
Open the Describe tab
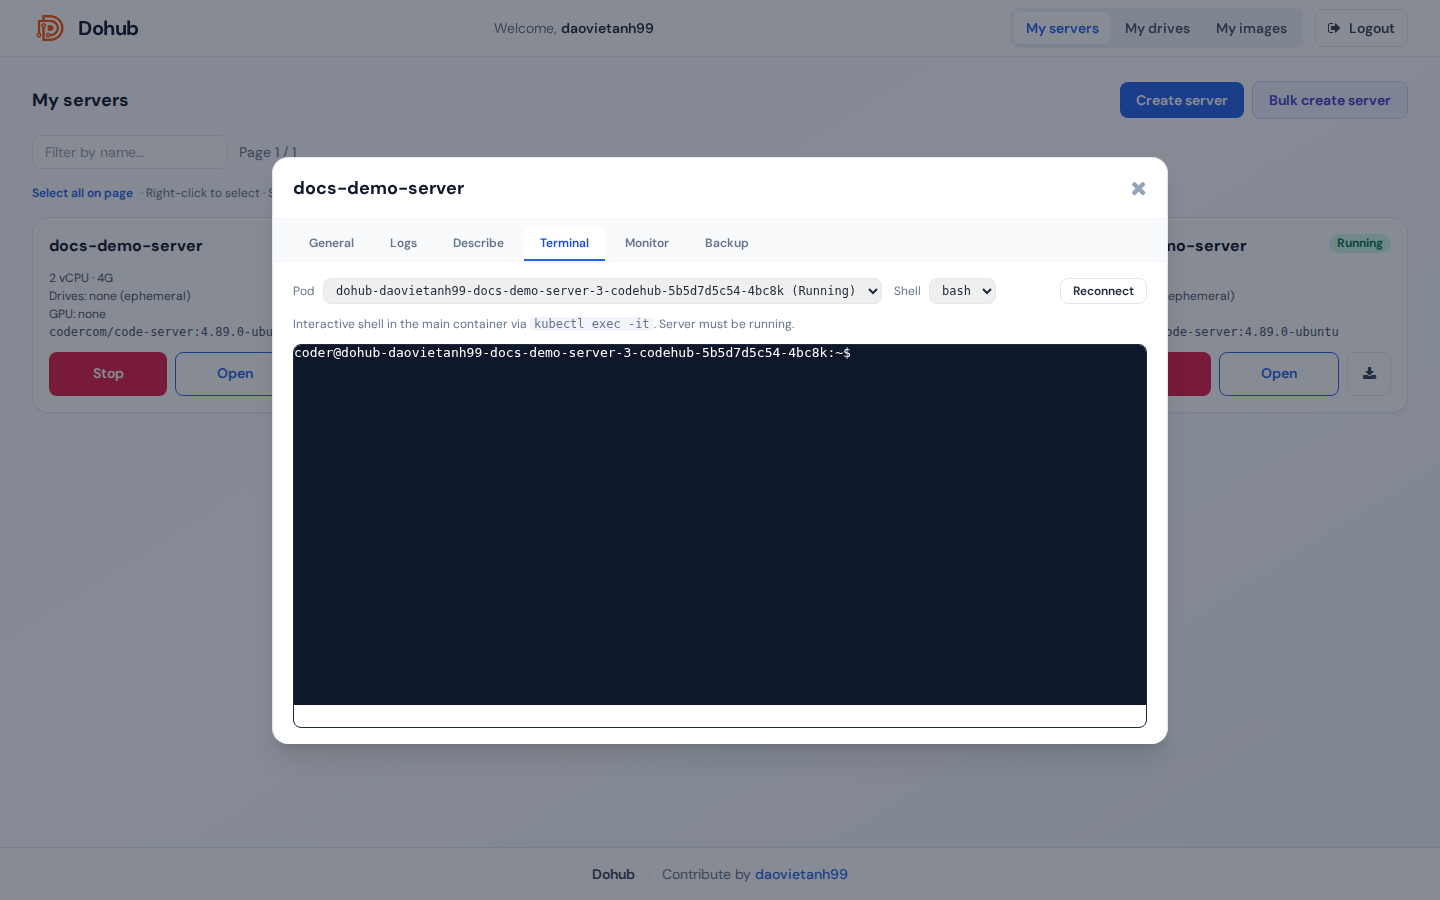pos(478,243)
